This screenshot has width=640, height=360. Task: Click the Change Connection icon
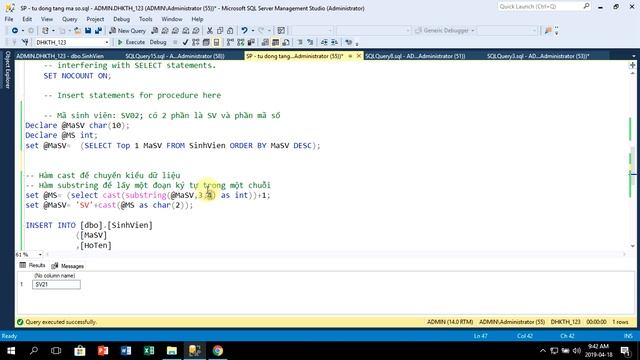pyautogui.click(x=25, y=42)
